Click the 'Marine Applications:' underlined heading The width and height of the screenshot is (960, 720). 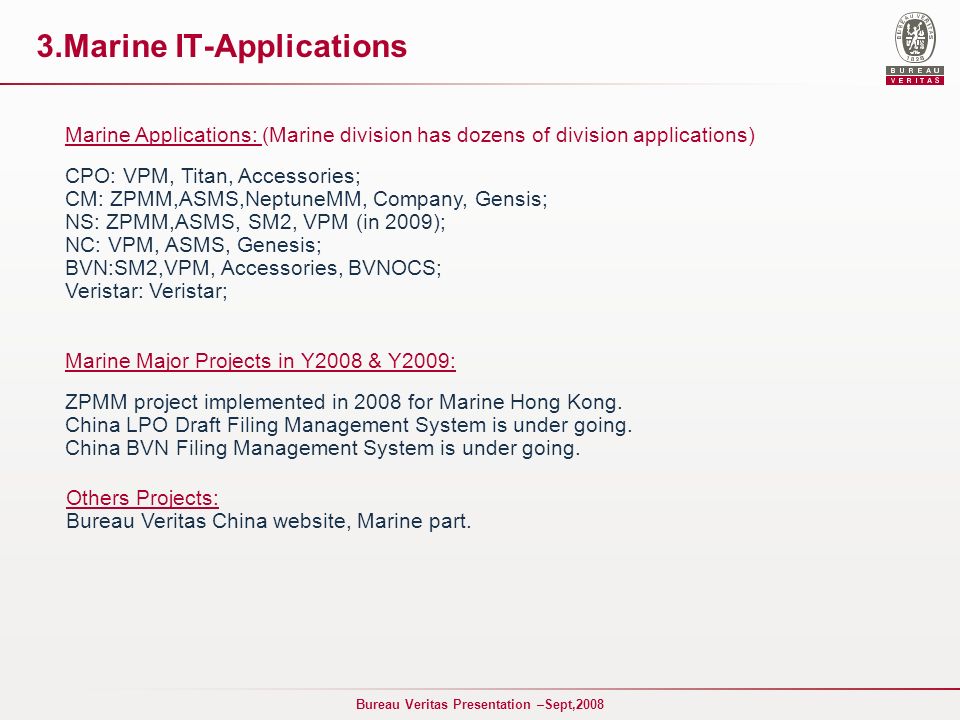163,135
